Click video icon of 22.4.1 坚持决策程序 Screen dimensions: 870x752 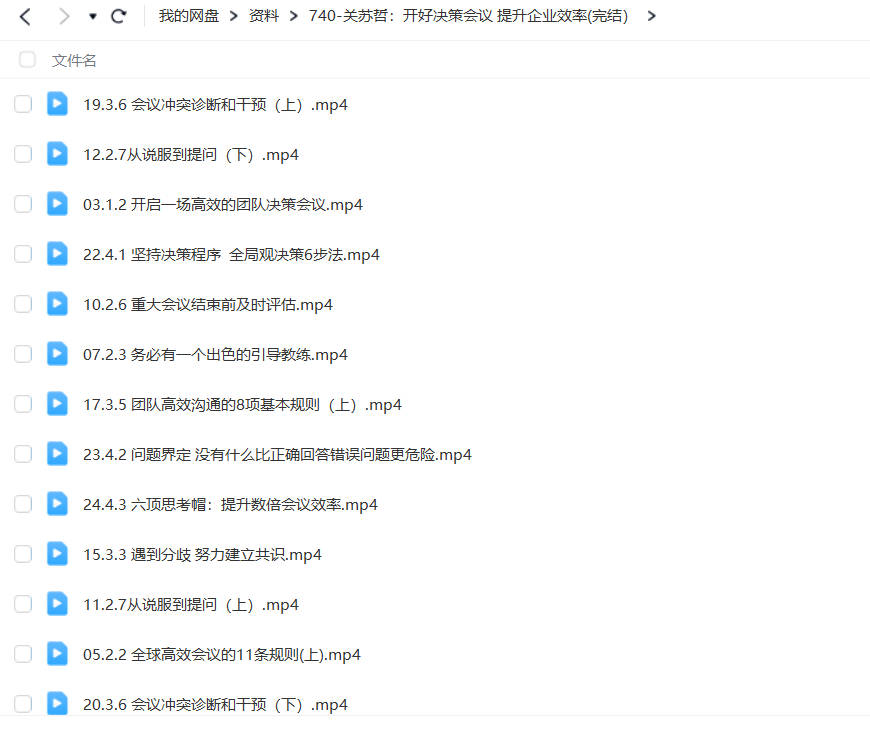pyautogui.click(x=57, y=254)
